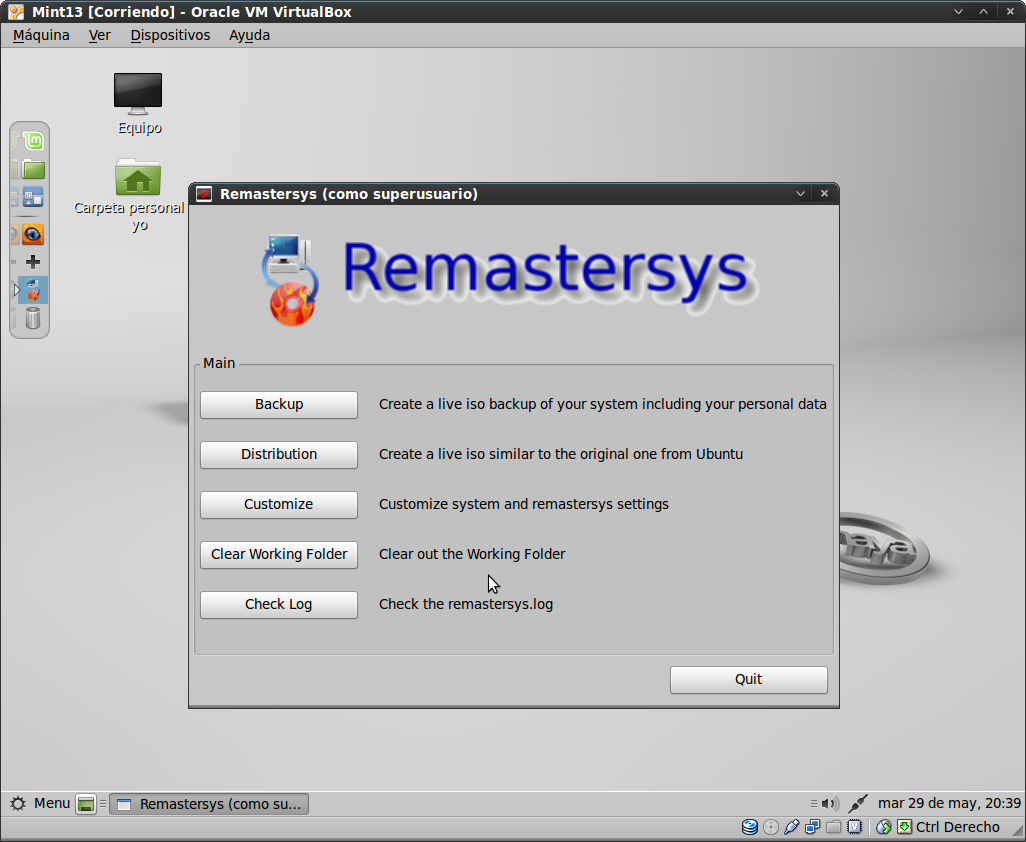Quit the Remastersys application

click(x=748, y=679)
